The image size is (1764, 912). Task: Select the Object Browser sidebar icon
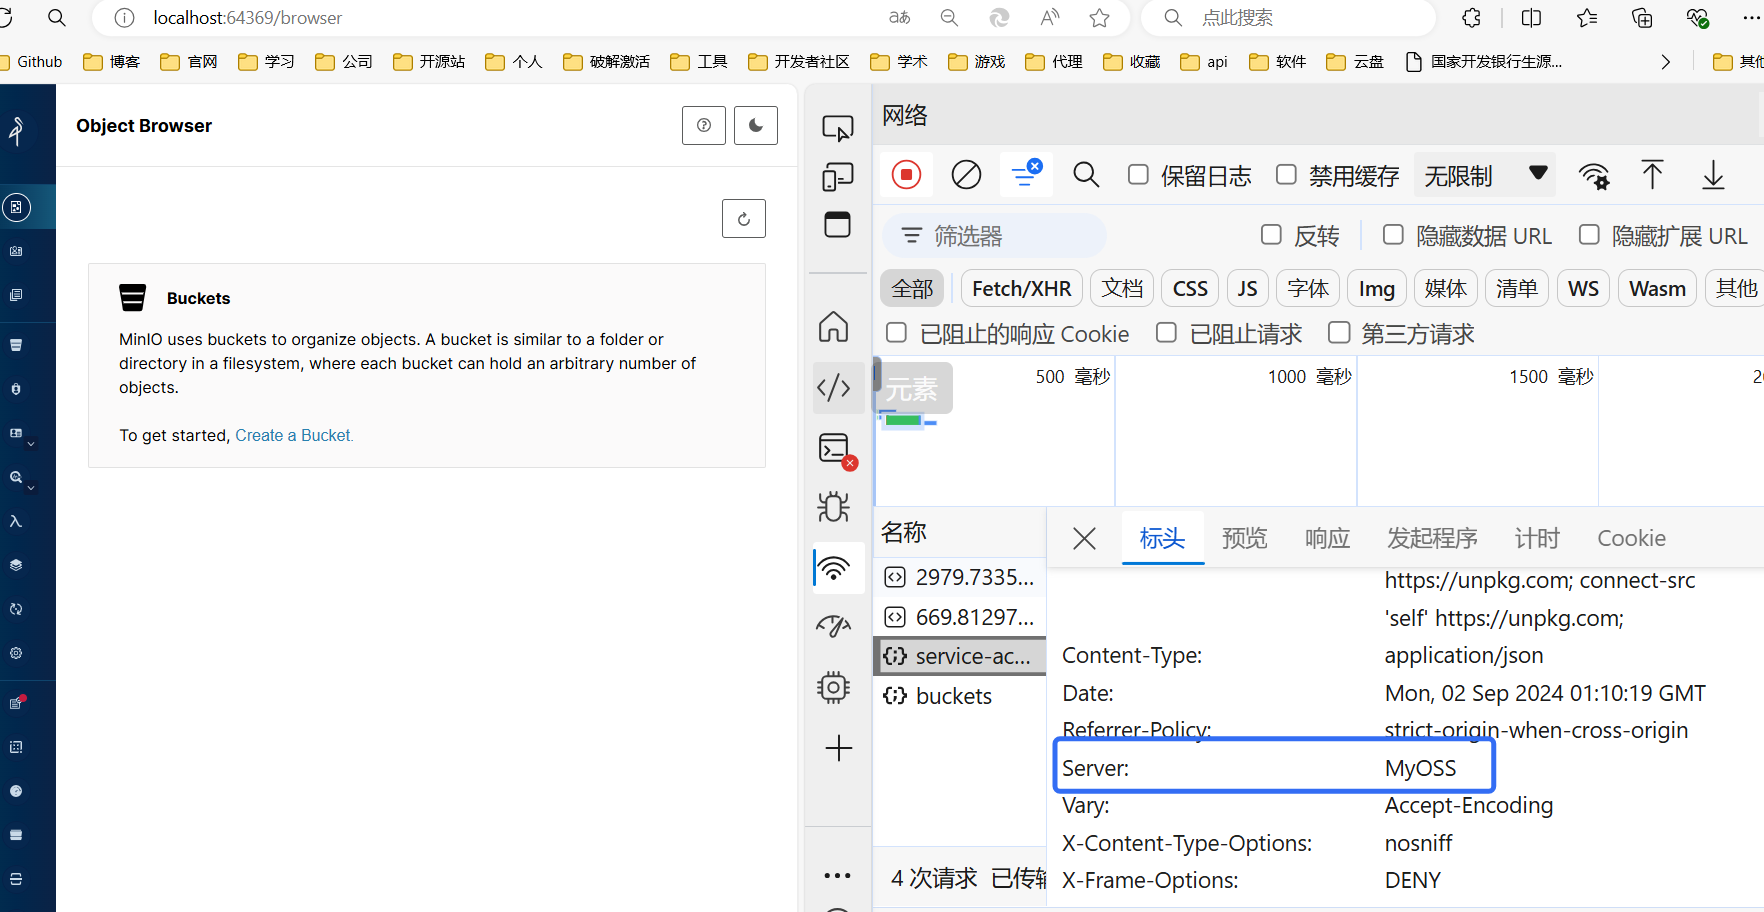[x=16, y=207]
